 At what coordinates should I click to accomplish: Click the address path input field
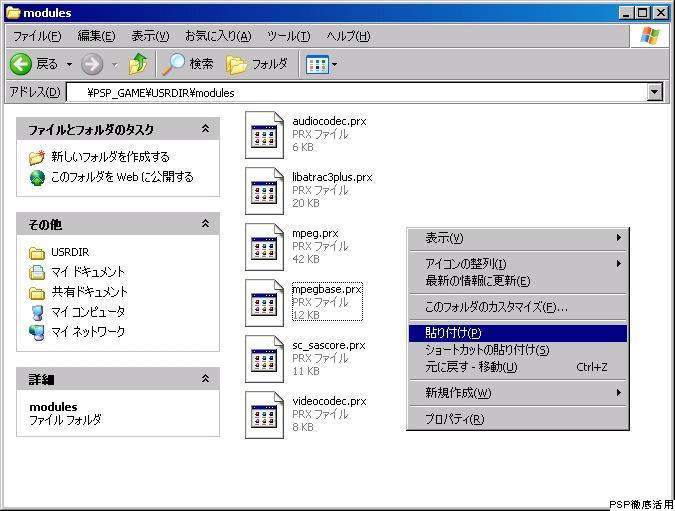pos(356,92)
